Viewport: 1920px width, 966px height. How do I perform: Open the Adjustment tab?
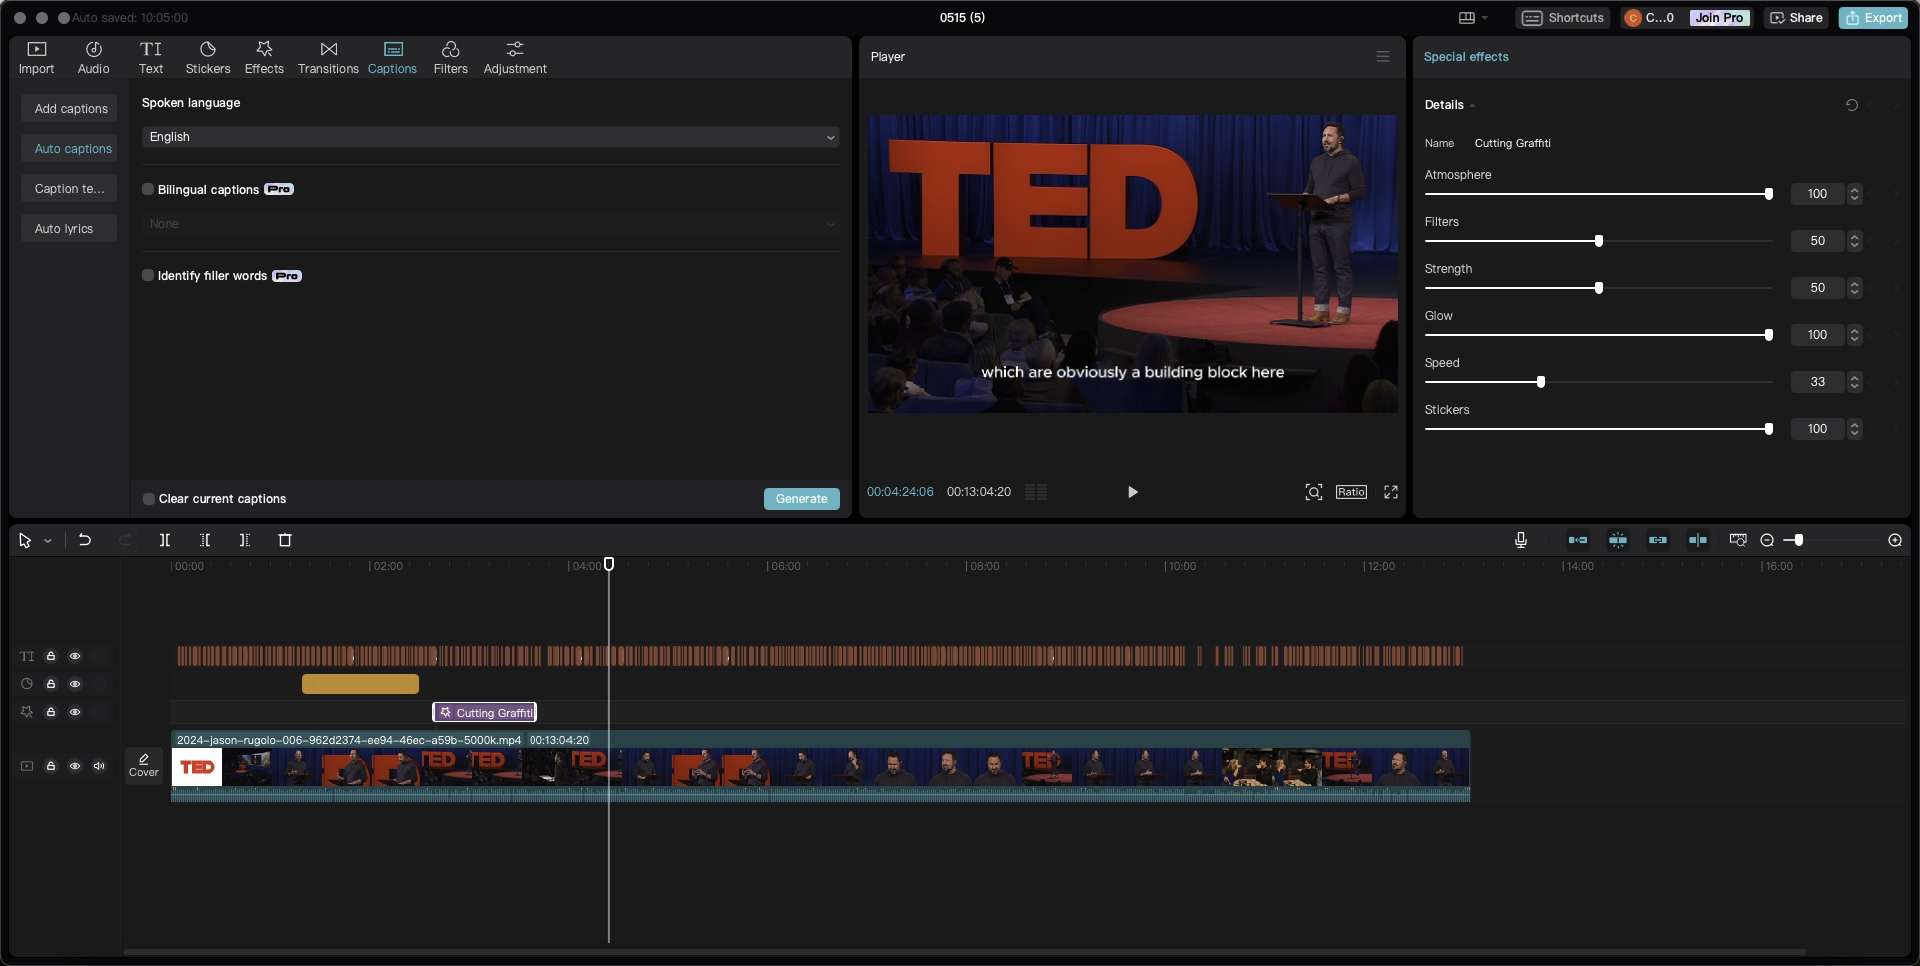pos(515,58)
